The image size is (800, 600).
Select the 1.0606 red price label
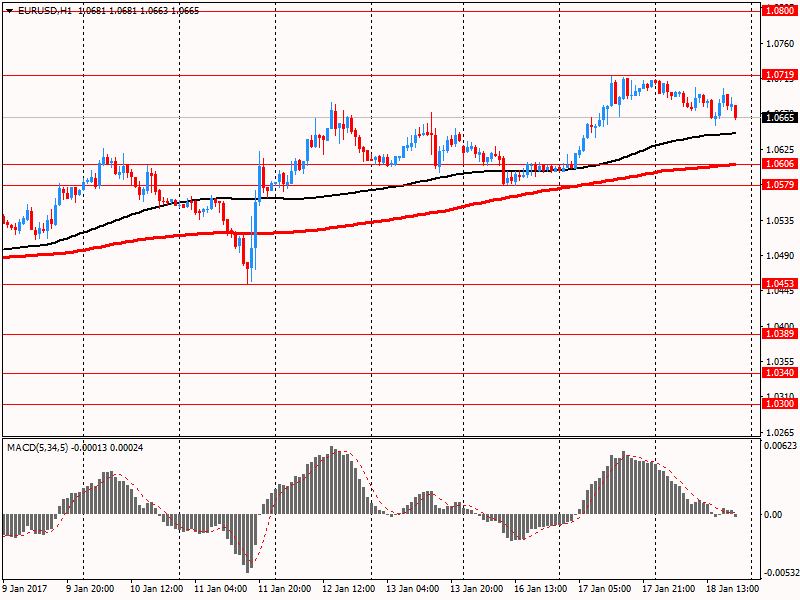pos(778,164)
